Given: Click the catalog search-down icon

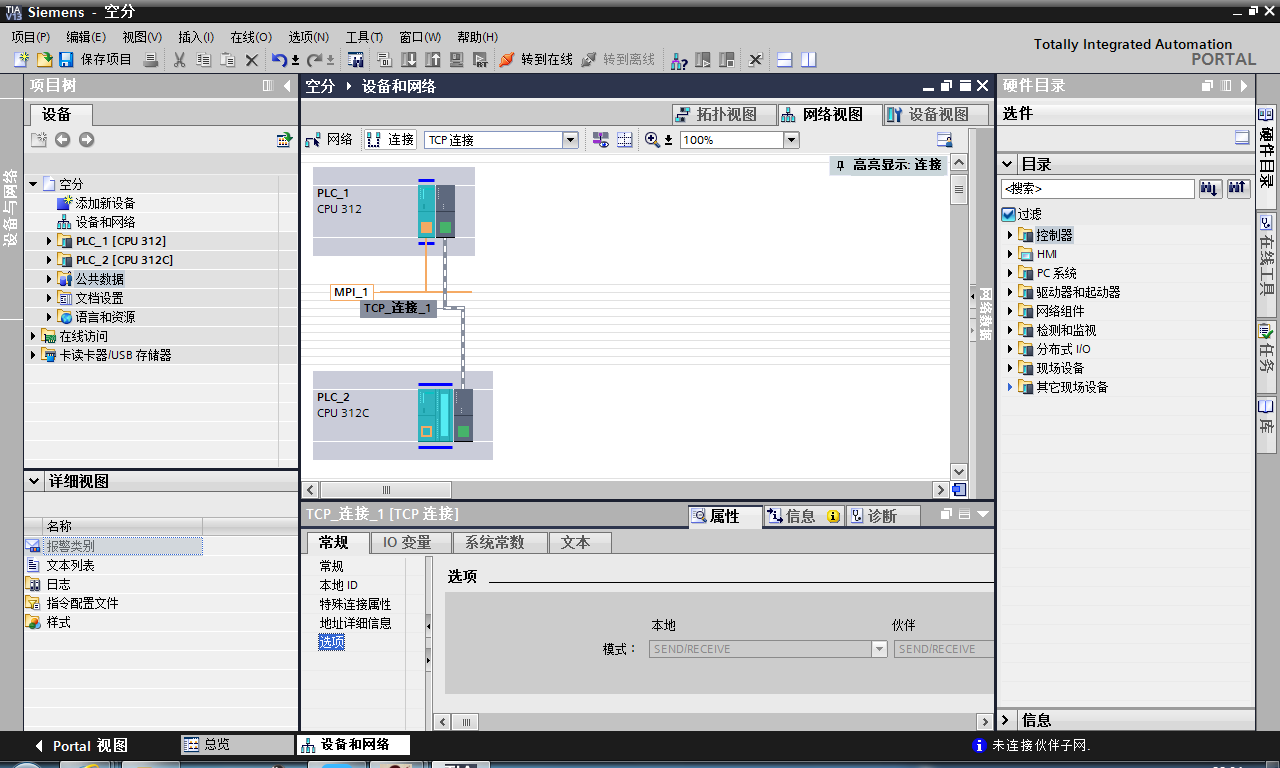Looking at the screenshot, I should pos(1210,188).
